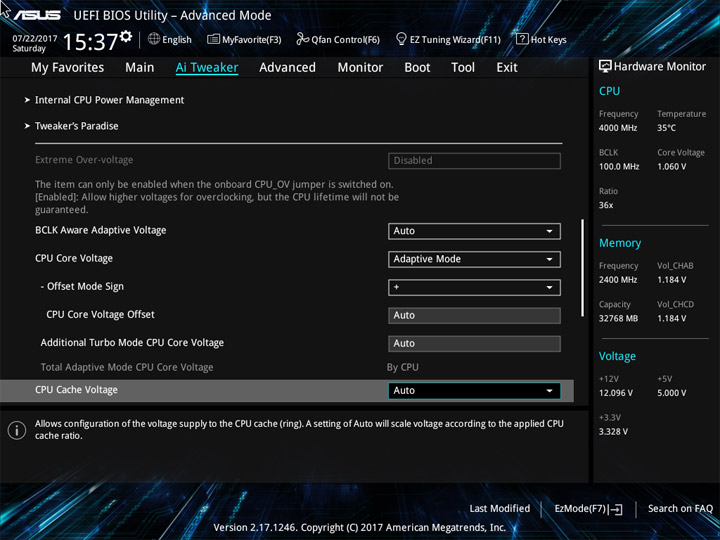Click the Memory section heading
Screen dimensions: 720x540
pyautogui.click(x=620, y=243)
